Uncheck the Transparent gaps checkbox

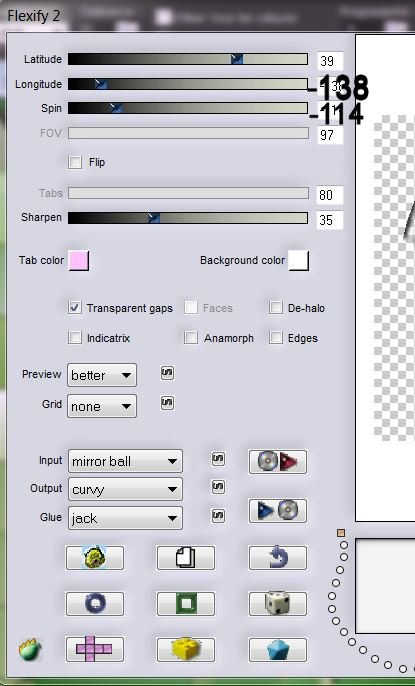tap(75, 308)
